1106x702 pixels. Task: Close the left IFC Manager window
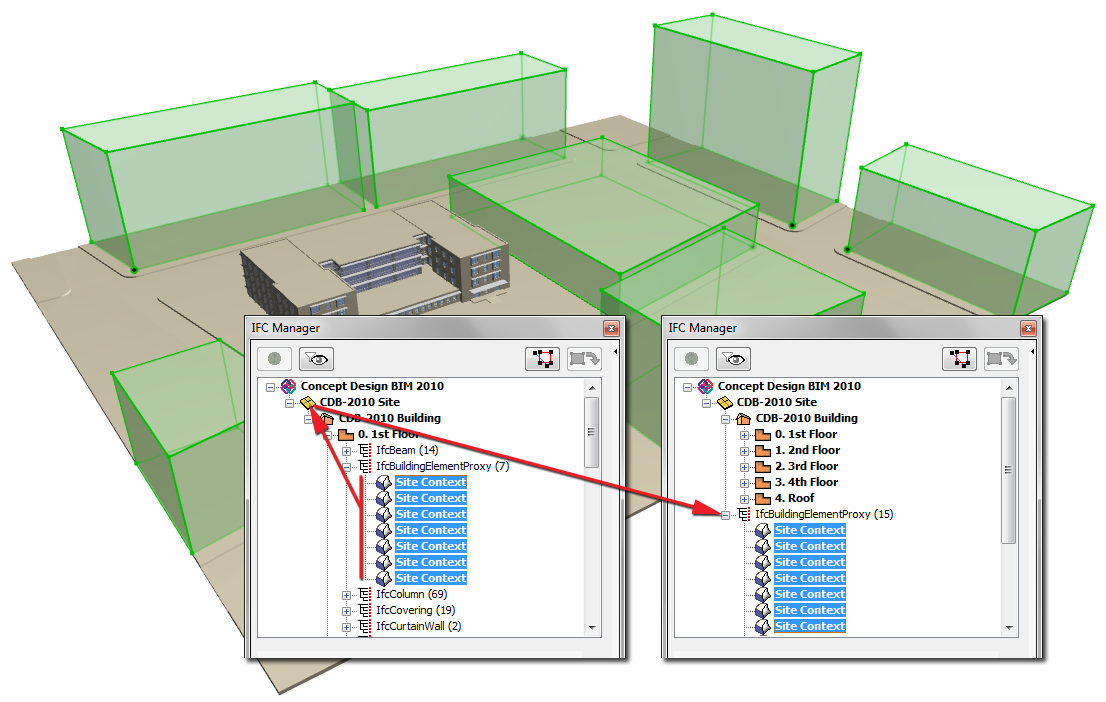tap(612, 329)
